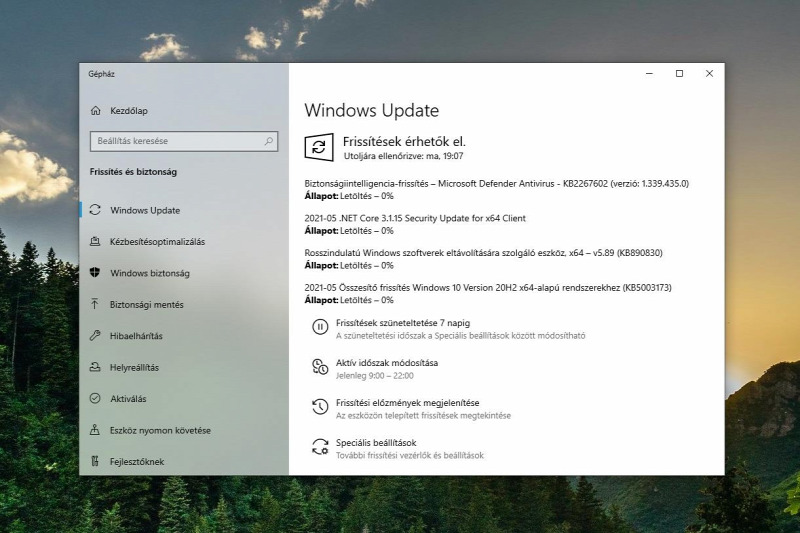Click the history icon for Frissítési előzmények
The width and height of the screenshot is (800, 533).
(x=320, y=407)
